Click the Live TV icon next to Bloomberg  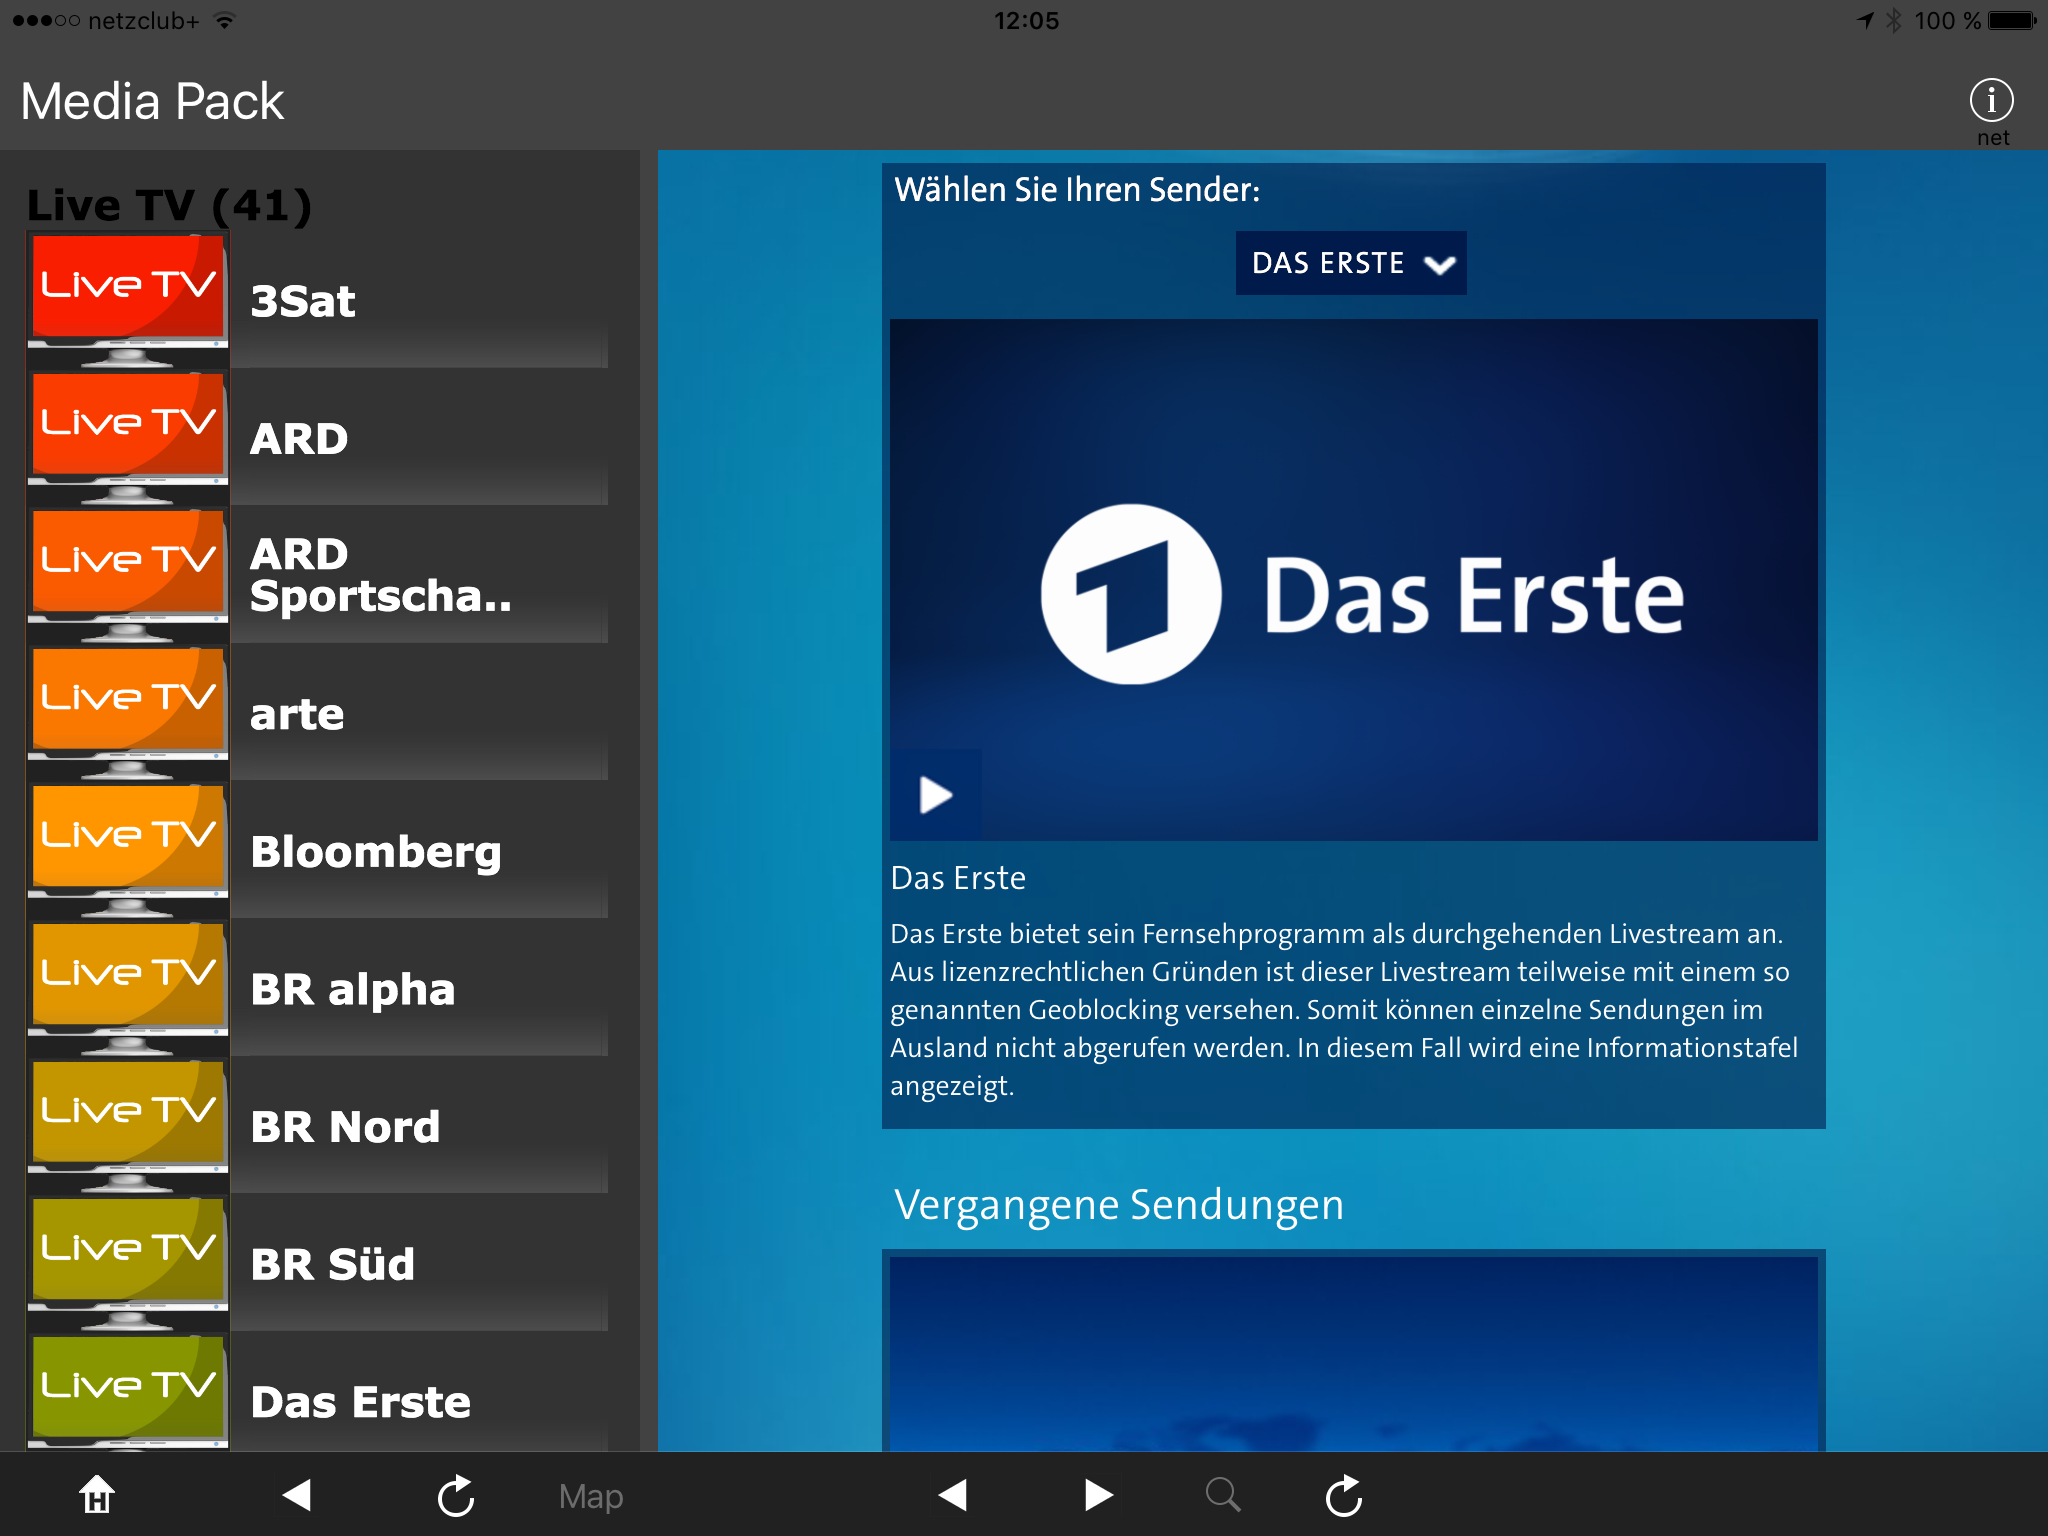coord(128,850)
